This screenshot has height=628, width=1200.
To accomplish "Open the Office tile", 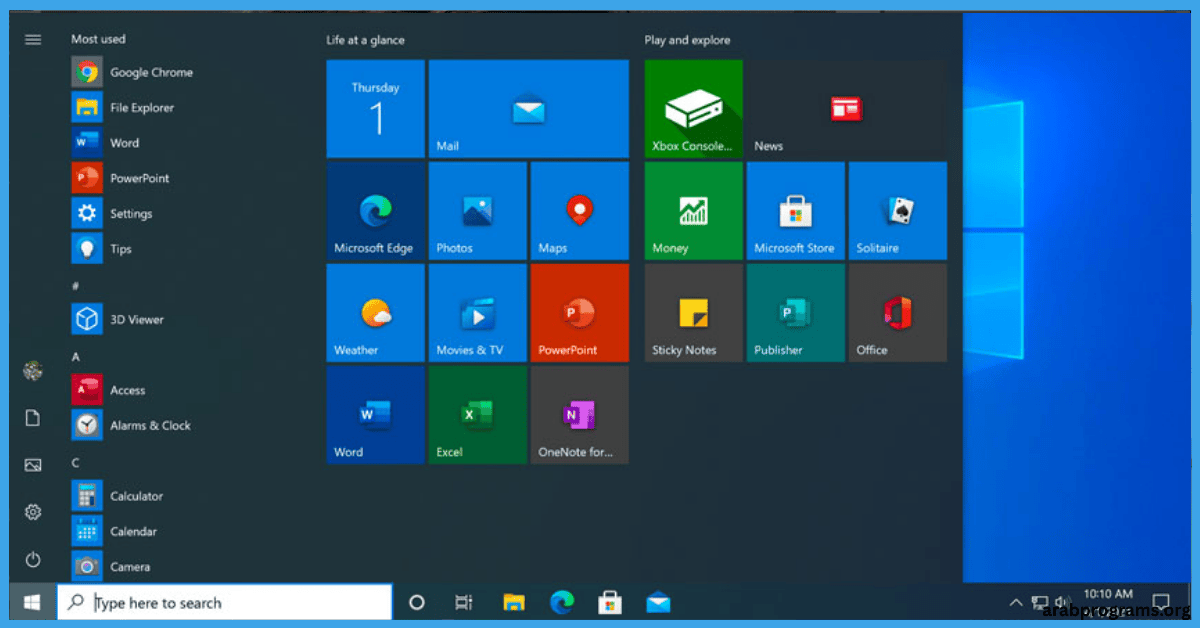I will [897, 313].
